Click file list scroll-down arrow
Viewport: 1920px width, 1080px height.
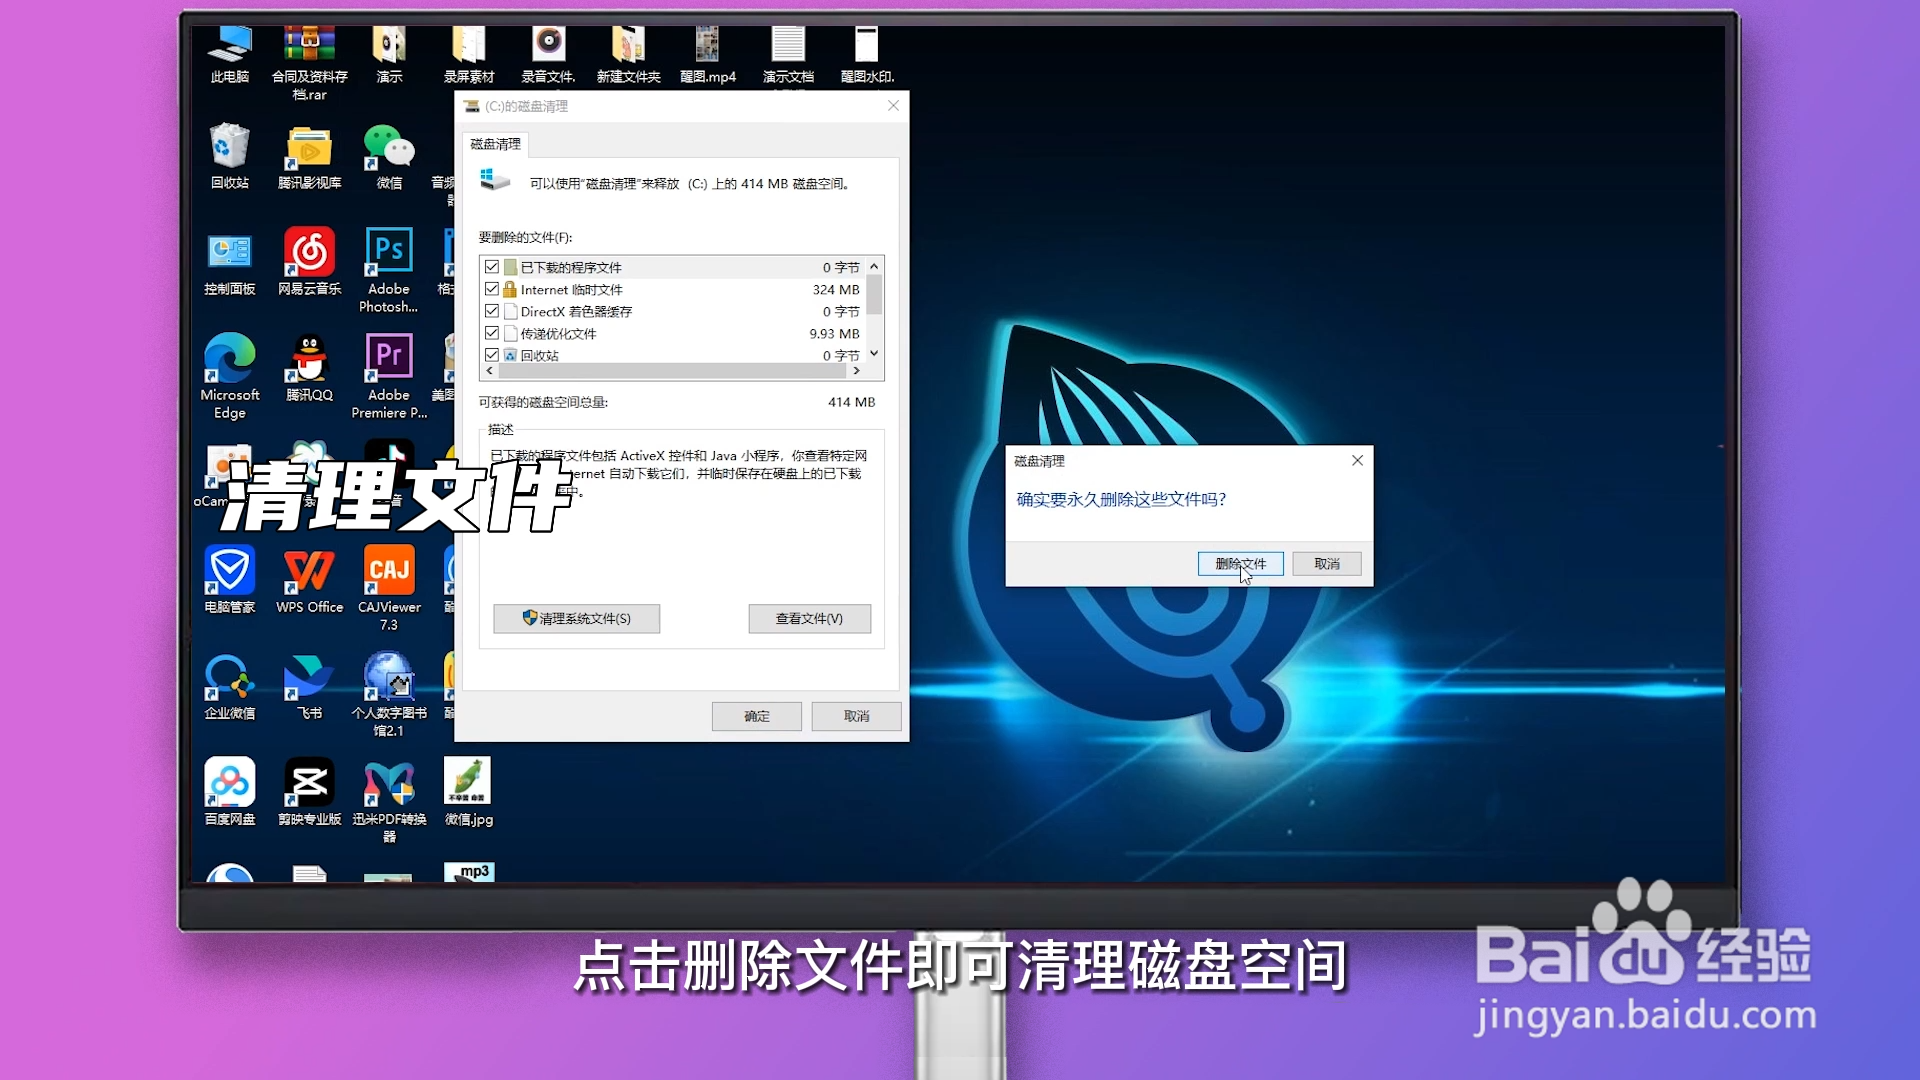coord(874,353)
